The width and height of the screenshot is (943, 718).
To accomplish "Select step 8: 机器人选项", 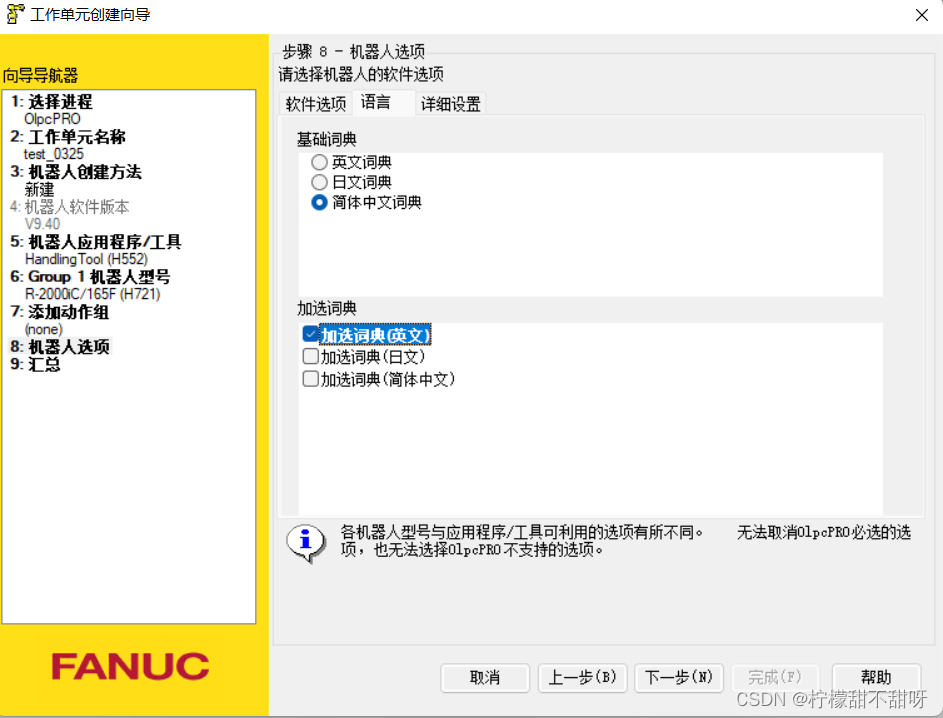I will click(60, 347).
